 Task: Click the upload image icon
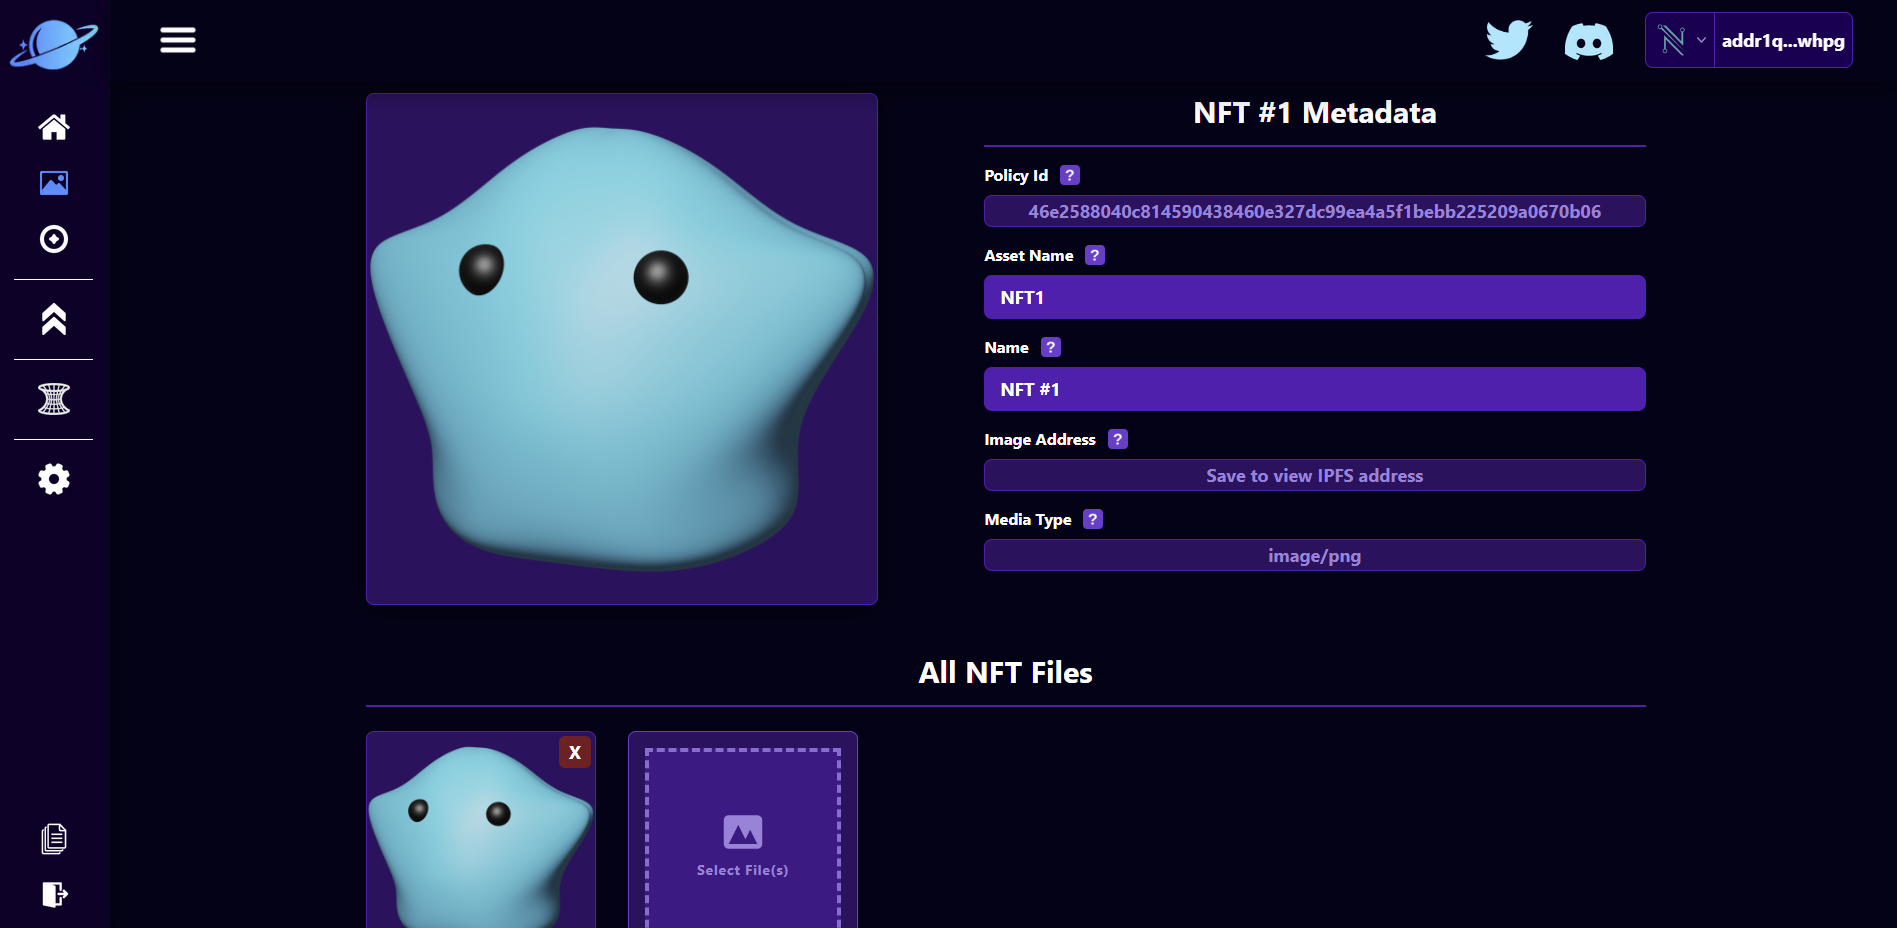pos(743,832)
